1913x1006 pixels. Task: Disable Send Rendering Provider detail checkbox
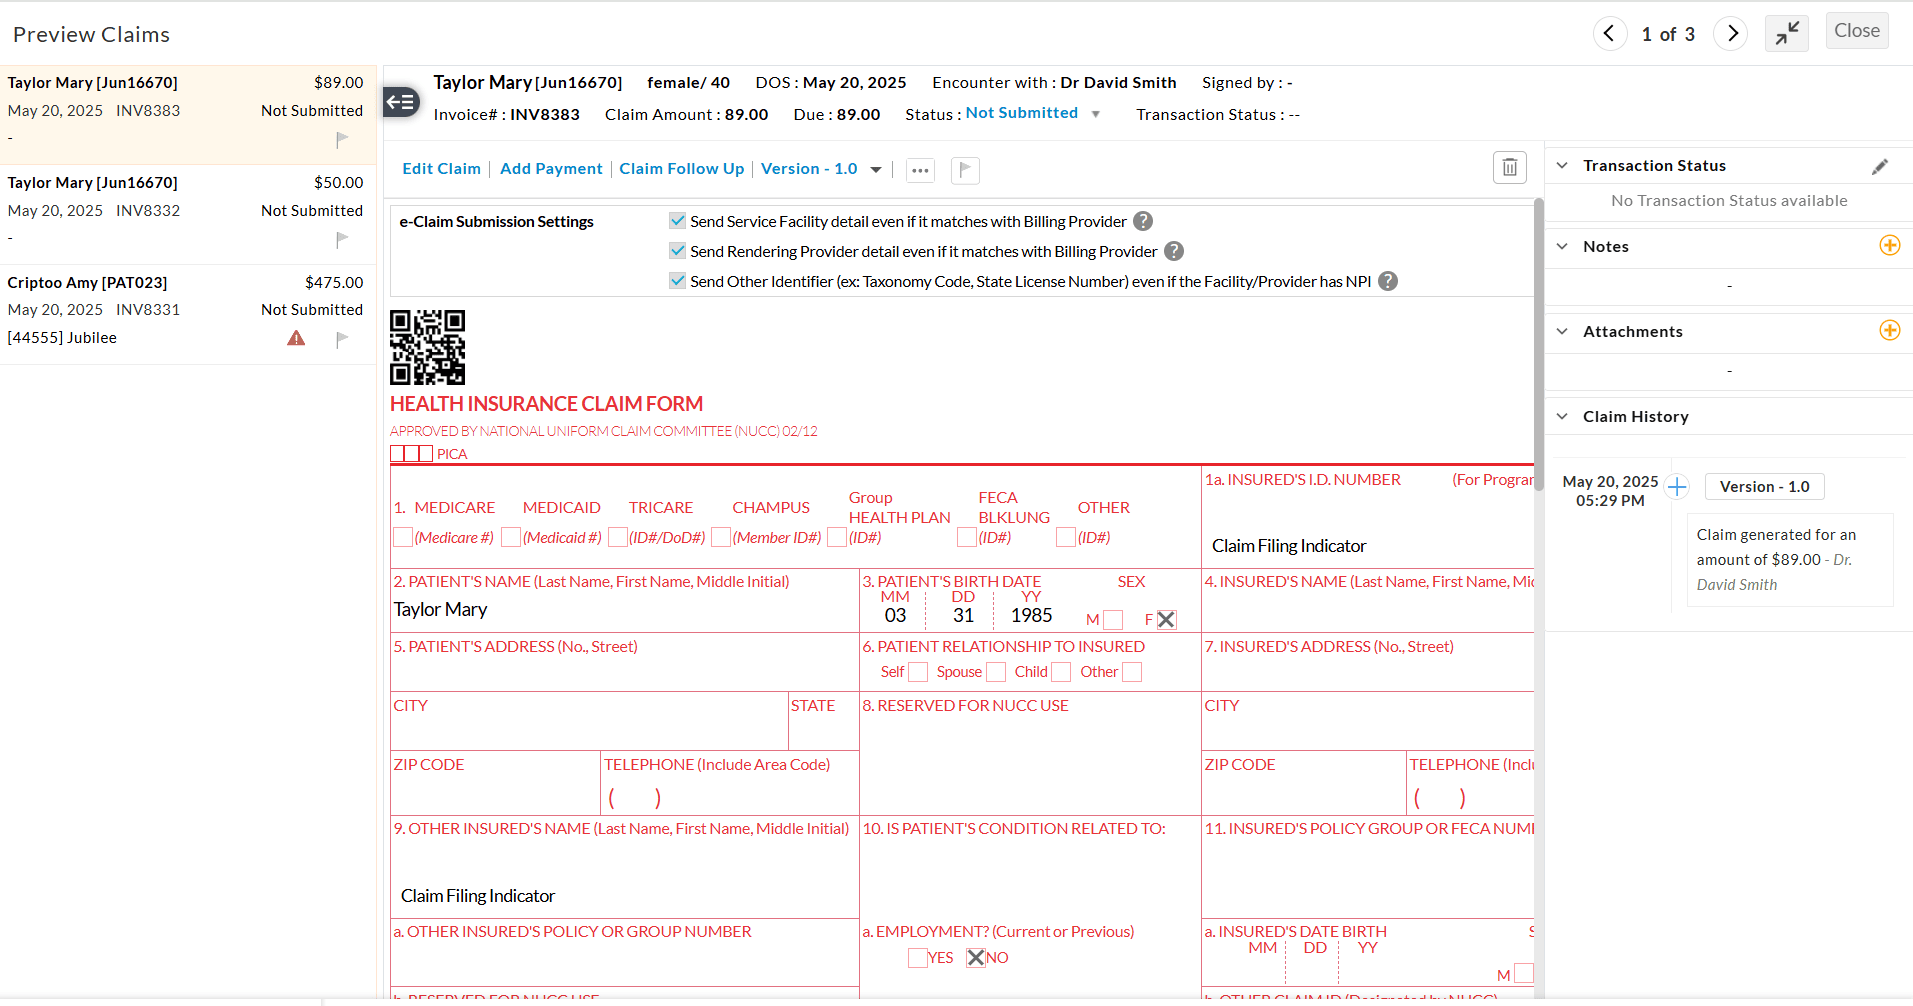pos(677,250)
